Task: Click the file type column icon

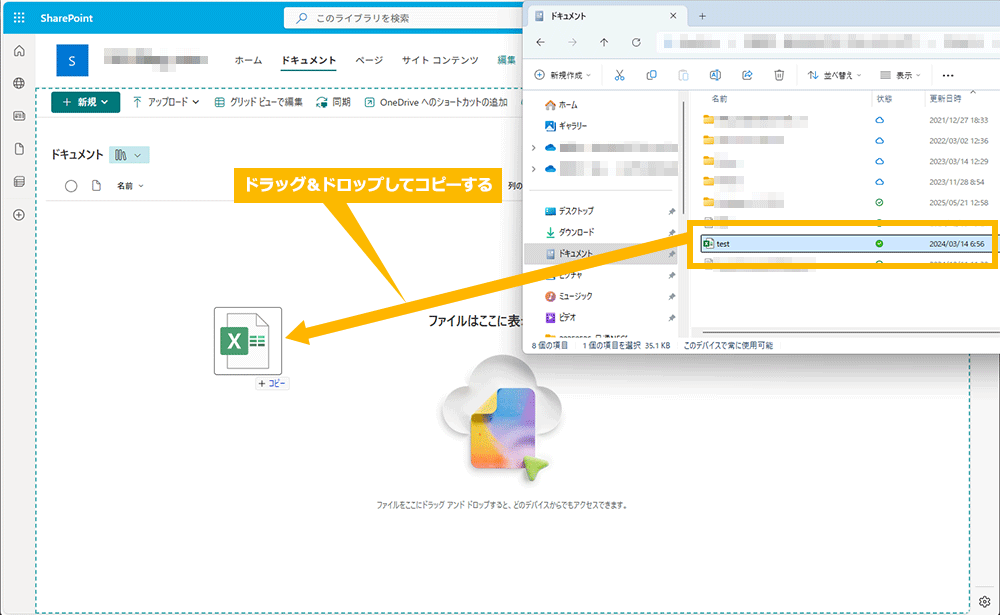Action: pos(96,186)
